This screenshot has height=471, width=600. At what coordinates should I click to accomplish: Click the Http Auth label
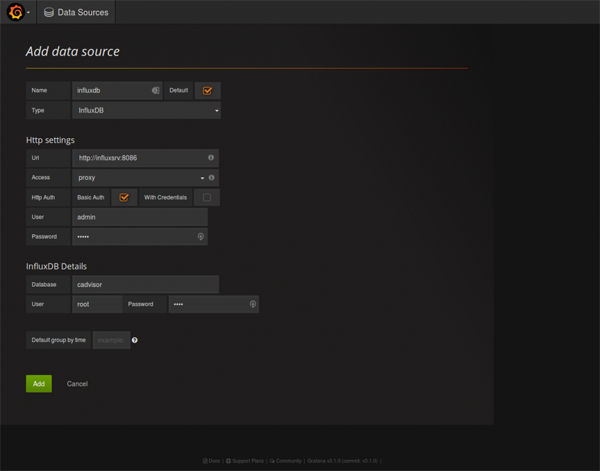pyautogui.click(x=48, y=197)
